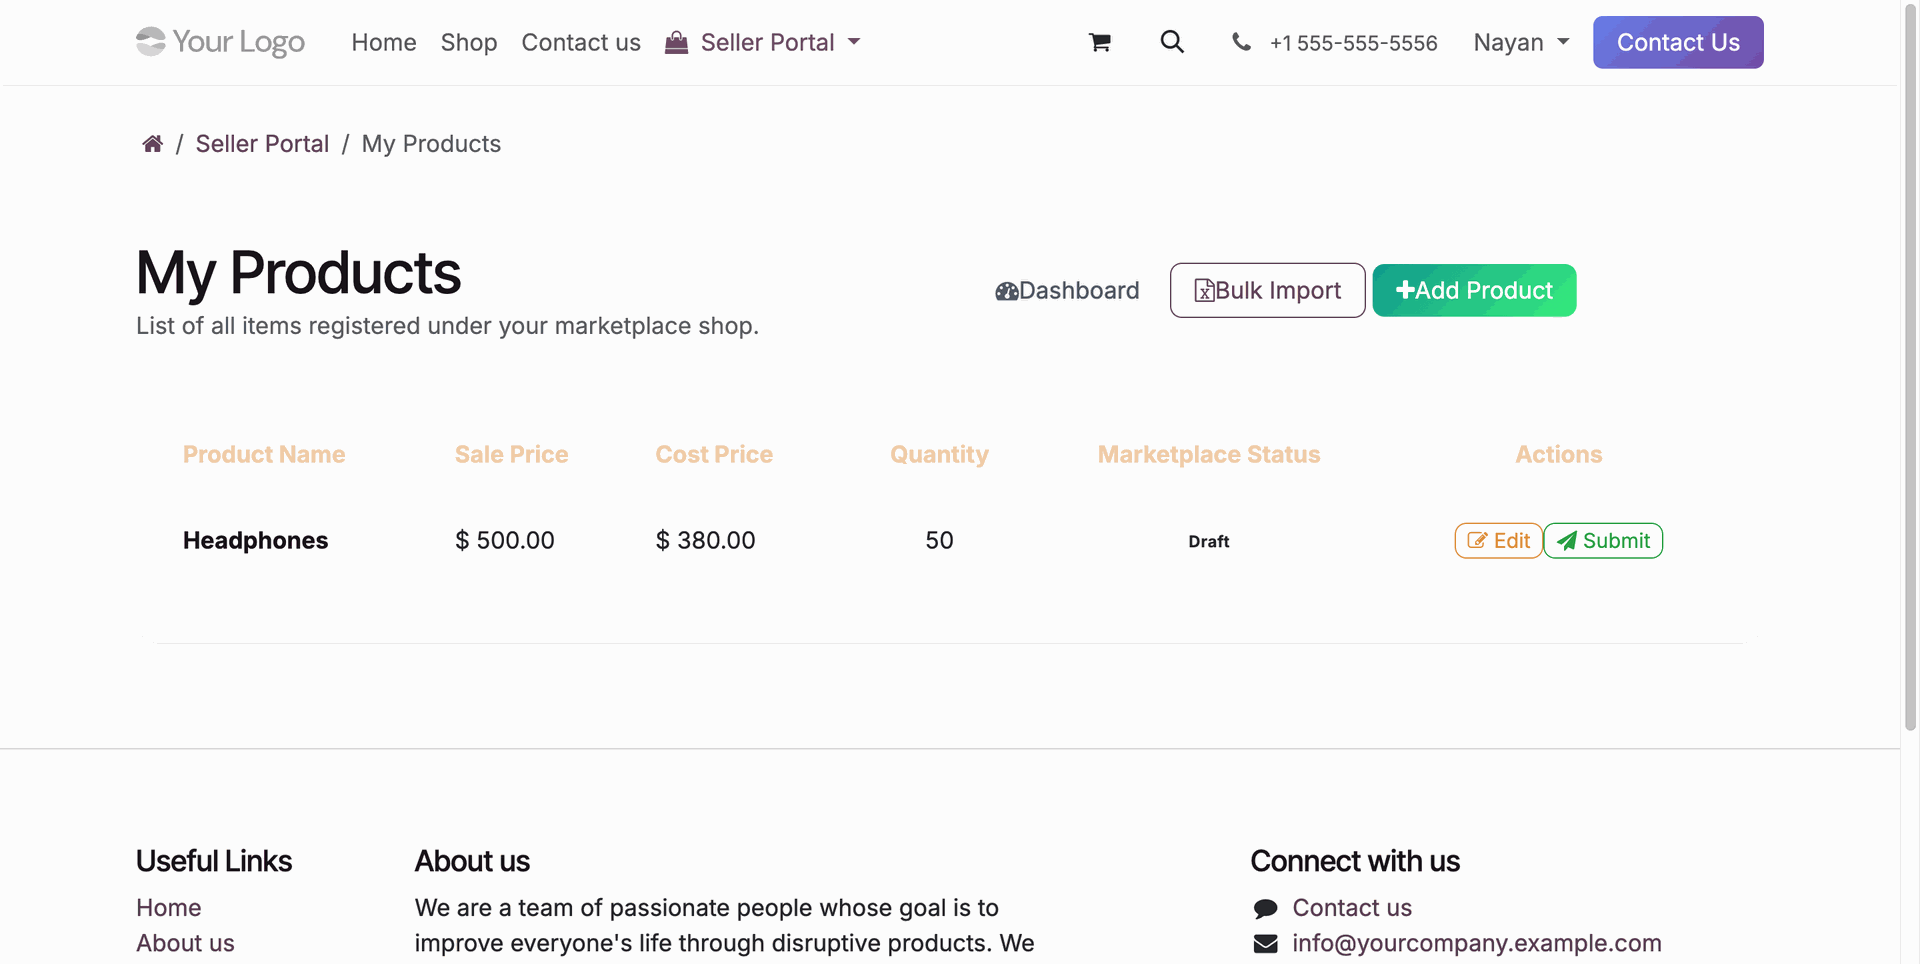The height and width of the screenshot is (964, 1920).
Task: Click the $ 500.00 sale price
Action: pos(504,541)
